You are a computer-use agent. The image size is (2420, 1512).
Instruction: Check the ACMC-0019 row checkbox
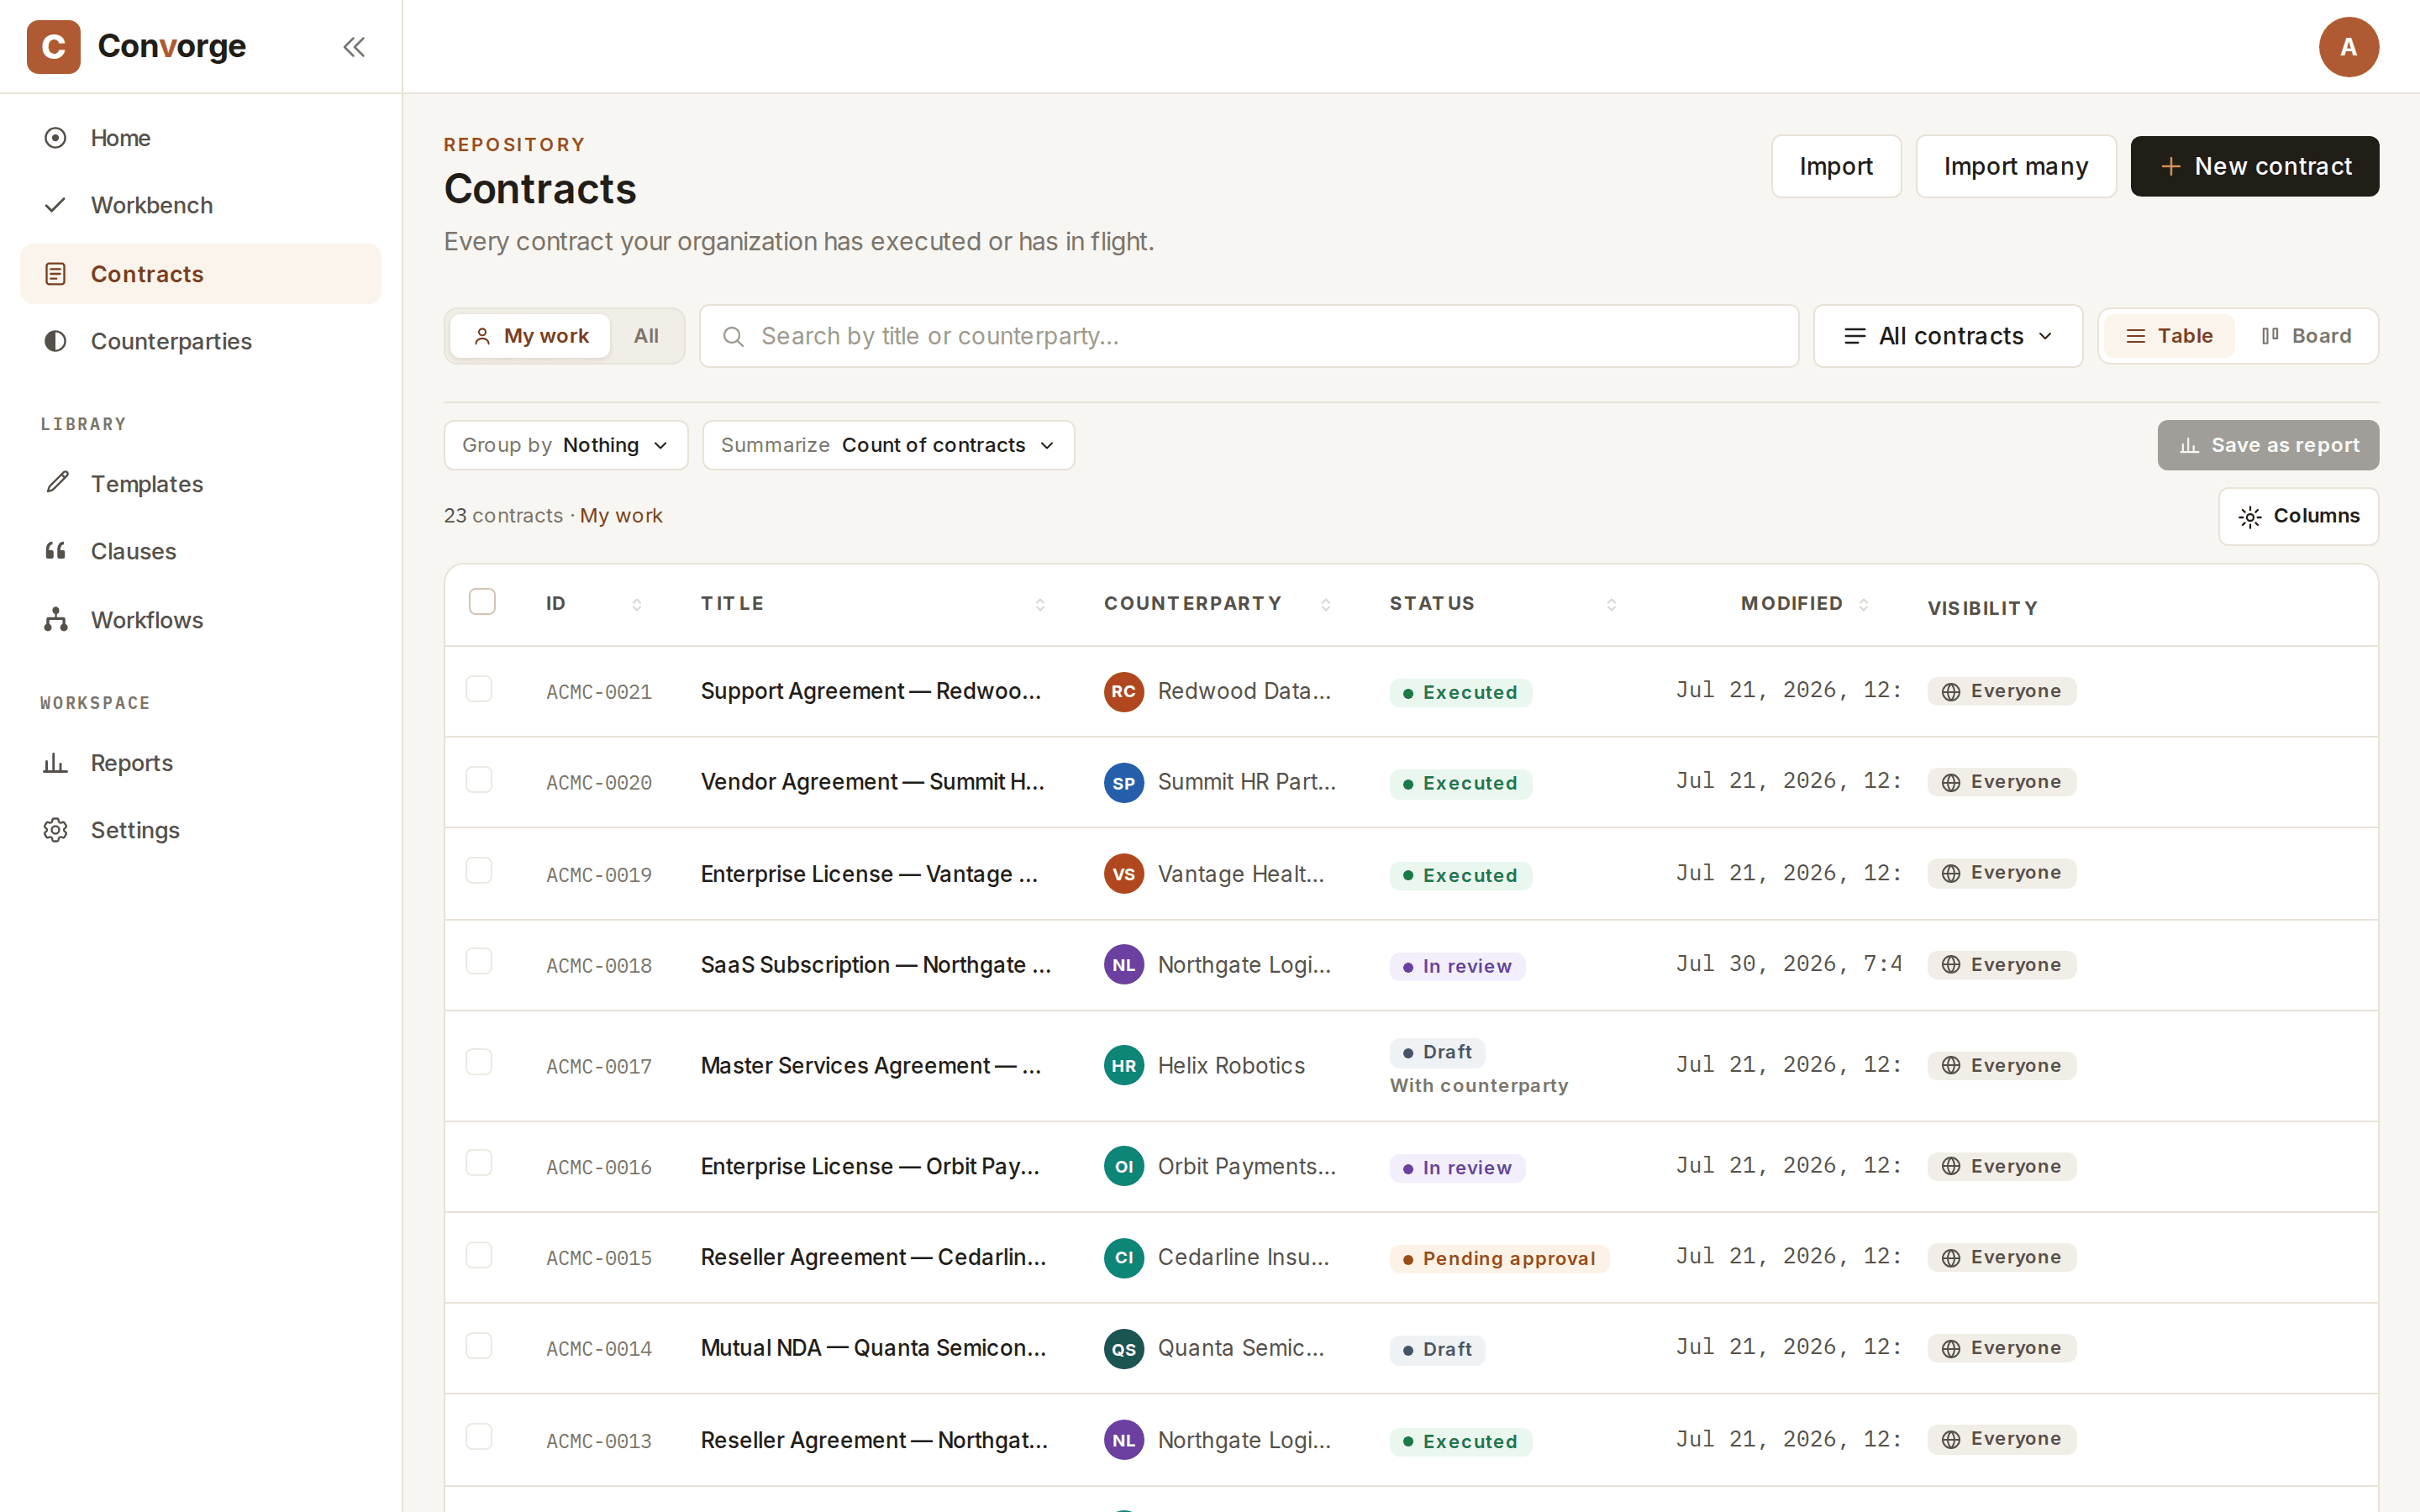pos(479,871)
